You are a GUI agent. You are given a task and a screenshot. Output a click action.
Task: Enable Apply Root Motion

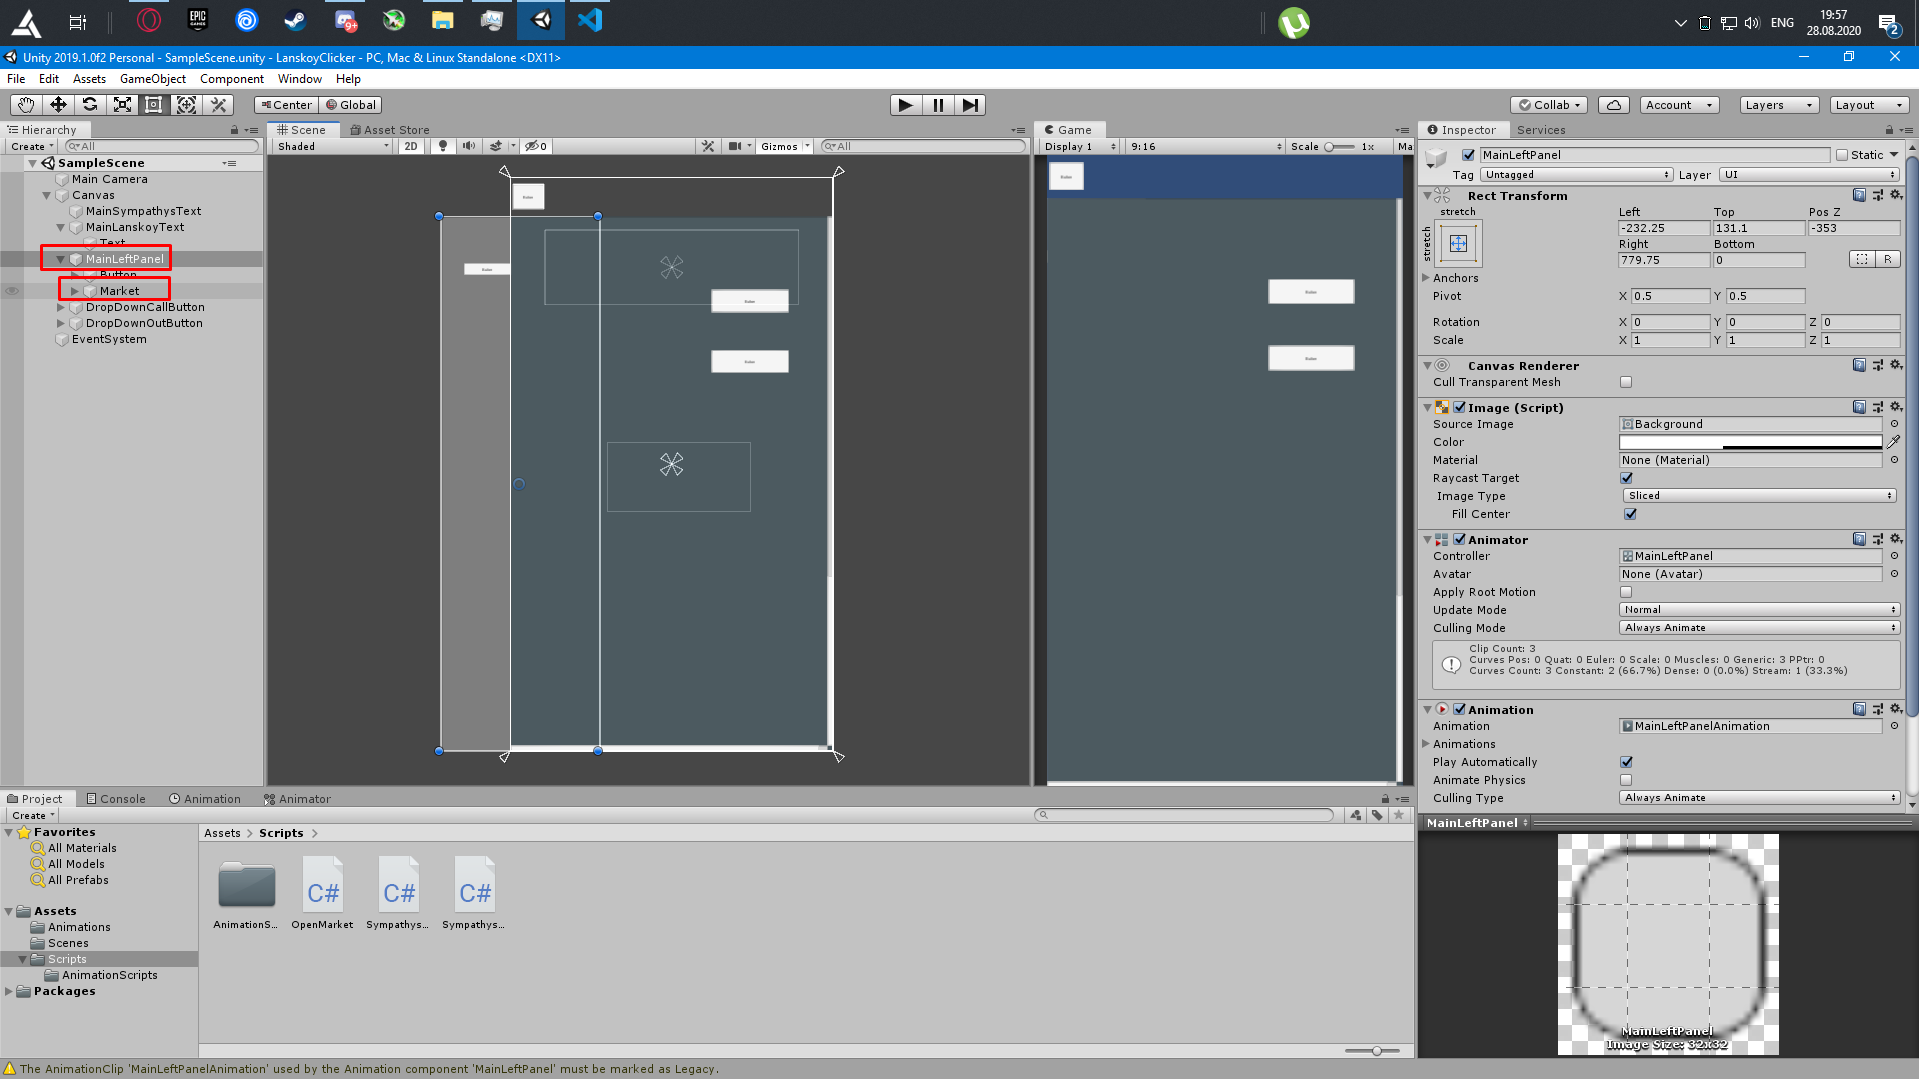tap(1626, 592)
